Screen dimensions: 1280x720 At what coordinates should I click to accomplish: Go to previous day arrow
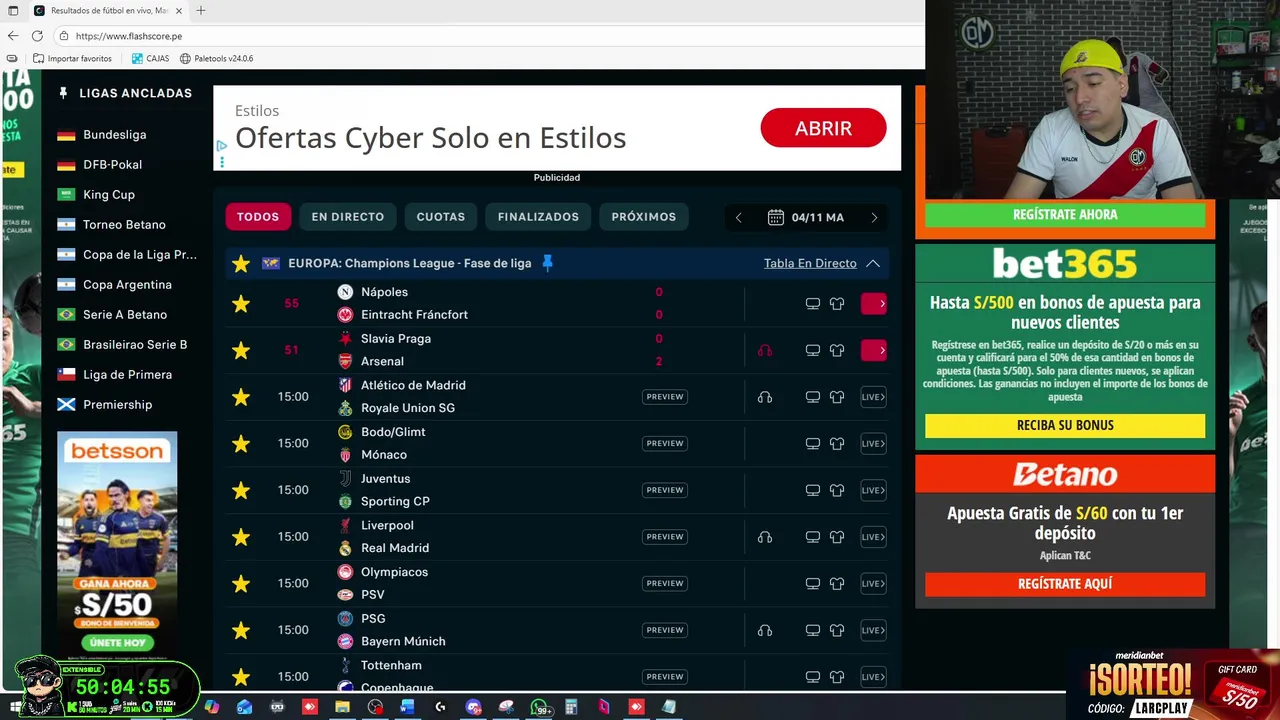(739, 217)
